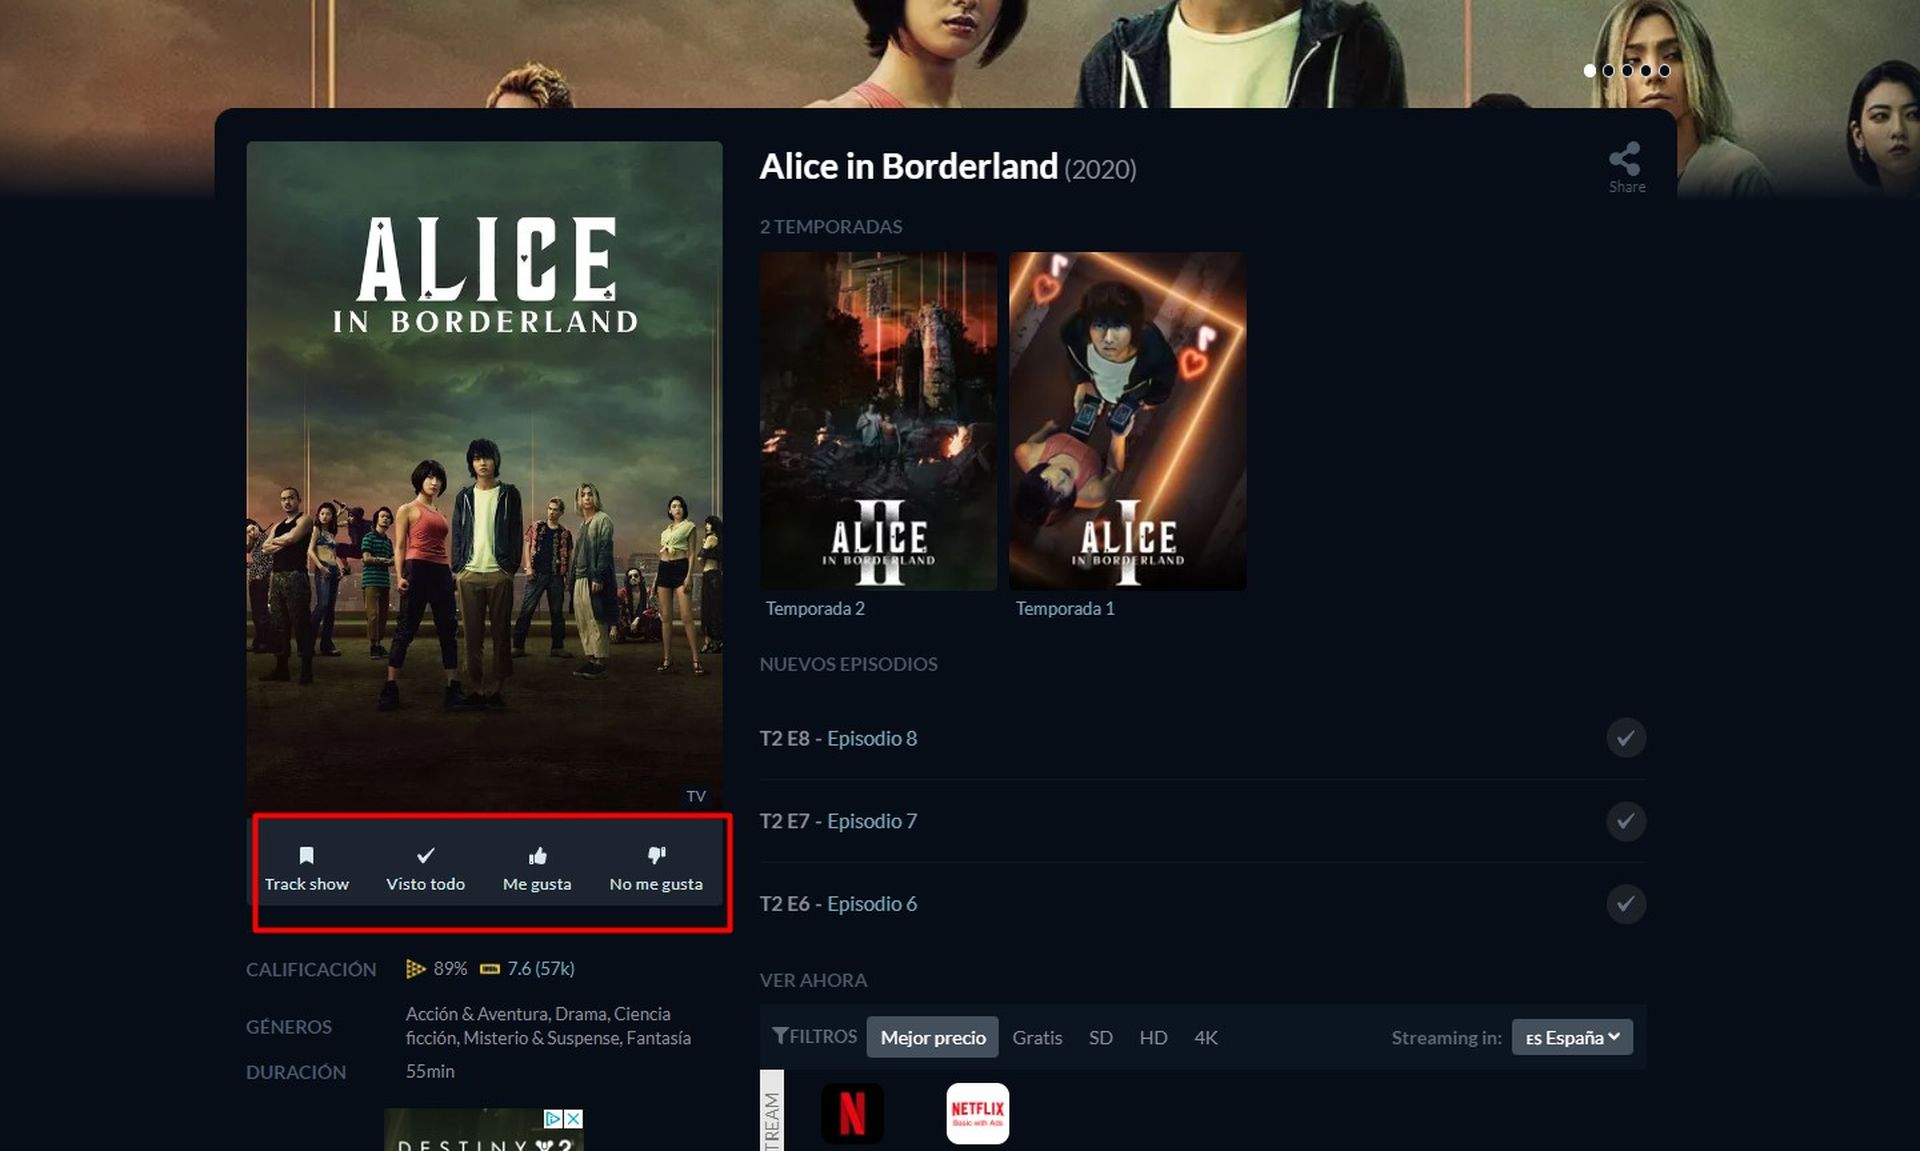Click the Me gusta thumbs up icon

(537, 855)
